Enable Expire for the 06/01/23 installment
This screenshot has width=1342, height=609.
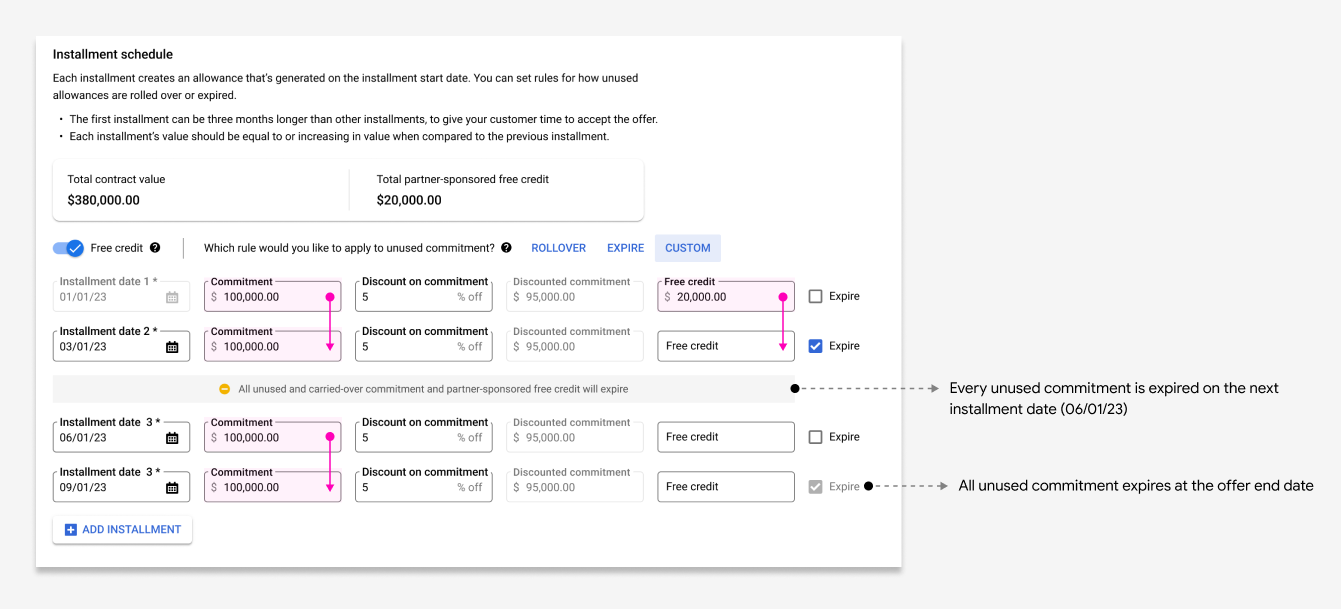tap(816, 436)
